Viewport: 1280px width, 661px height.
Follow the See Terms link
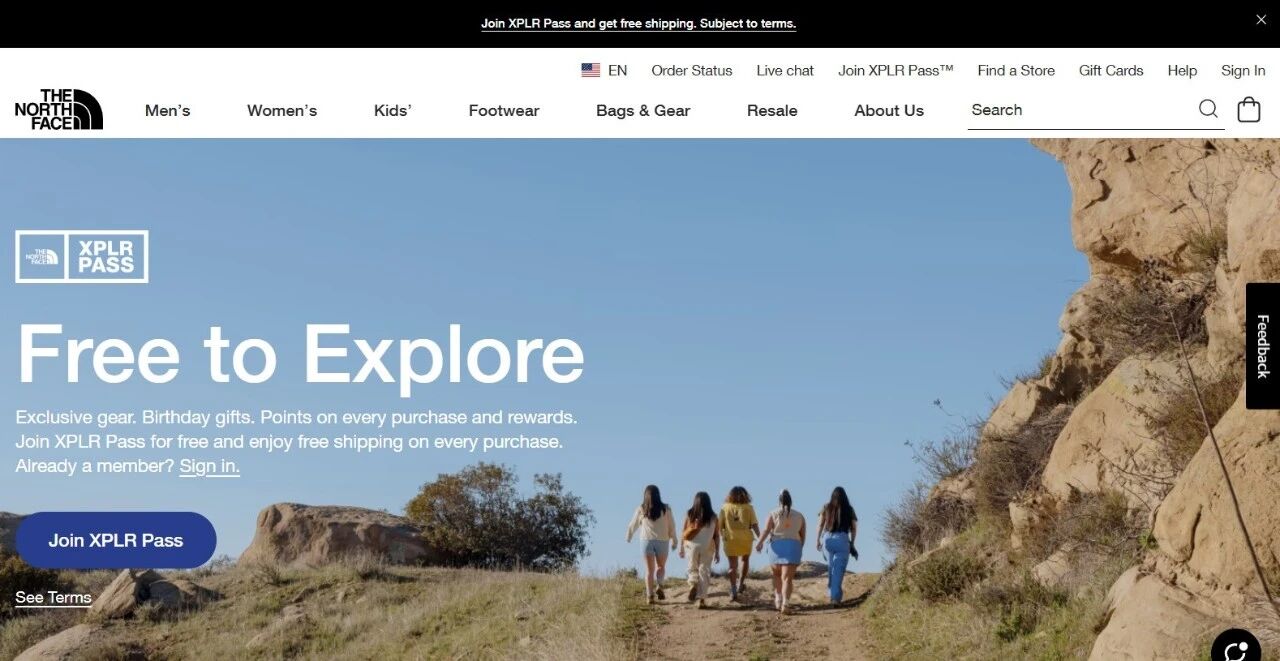coord(53,597)
